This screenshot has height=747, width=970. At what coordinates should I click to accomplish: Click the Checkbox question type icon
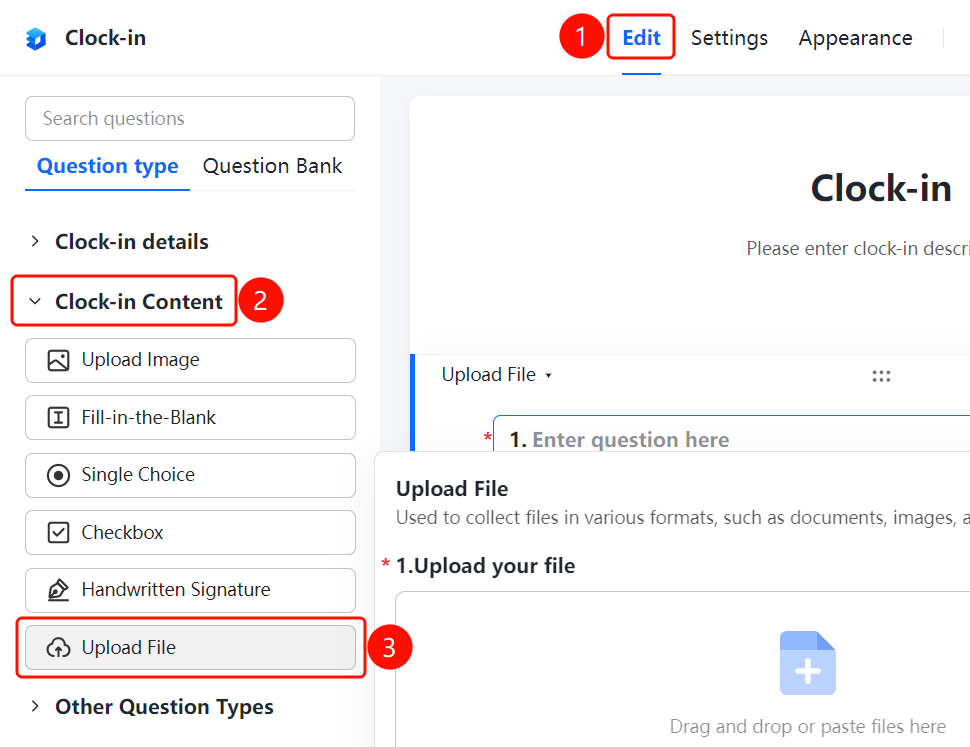pyautogui.click(x=58, y=532)
